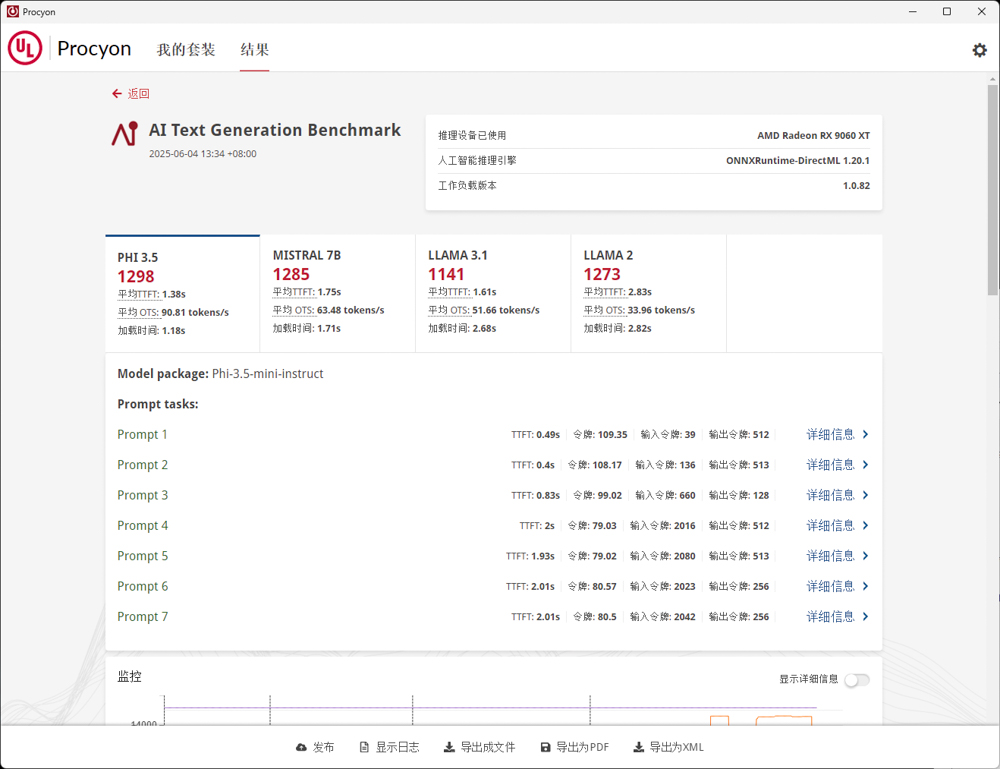The width and height of the screenshot is (1000, 769).
Task: Click the PHI 3.5 score 1298
Action: (x=136, y=276)
